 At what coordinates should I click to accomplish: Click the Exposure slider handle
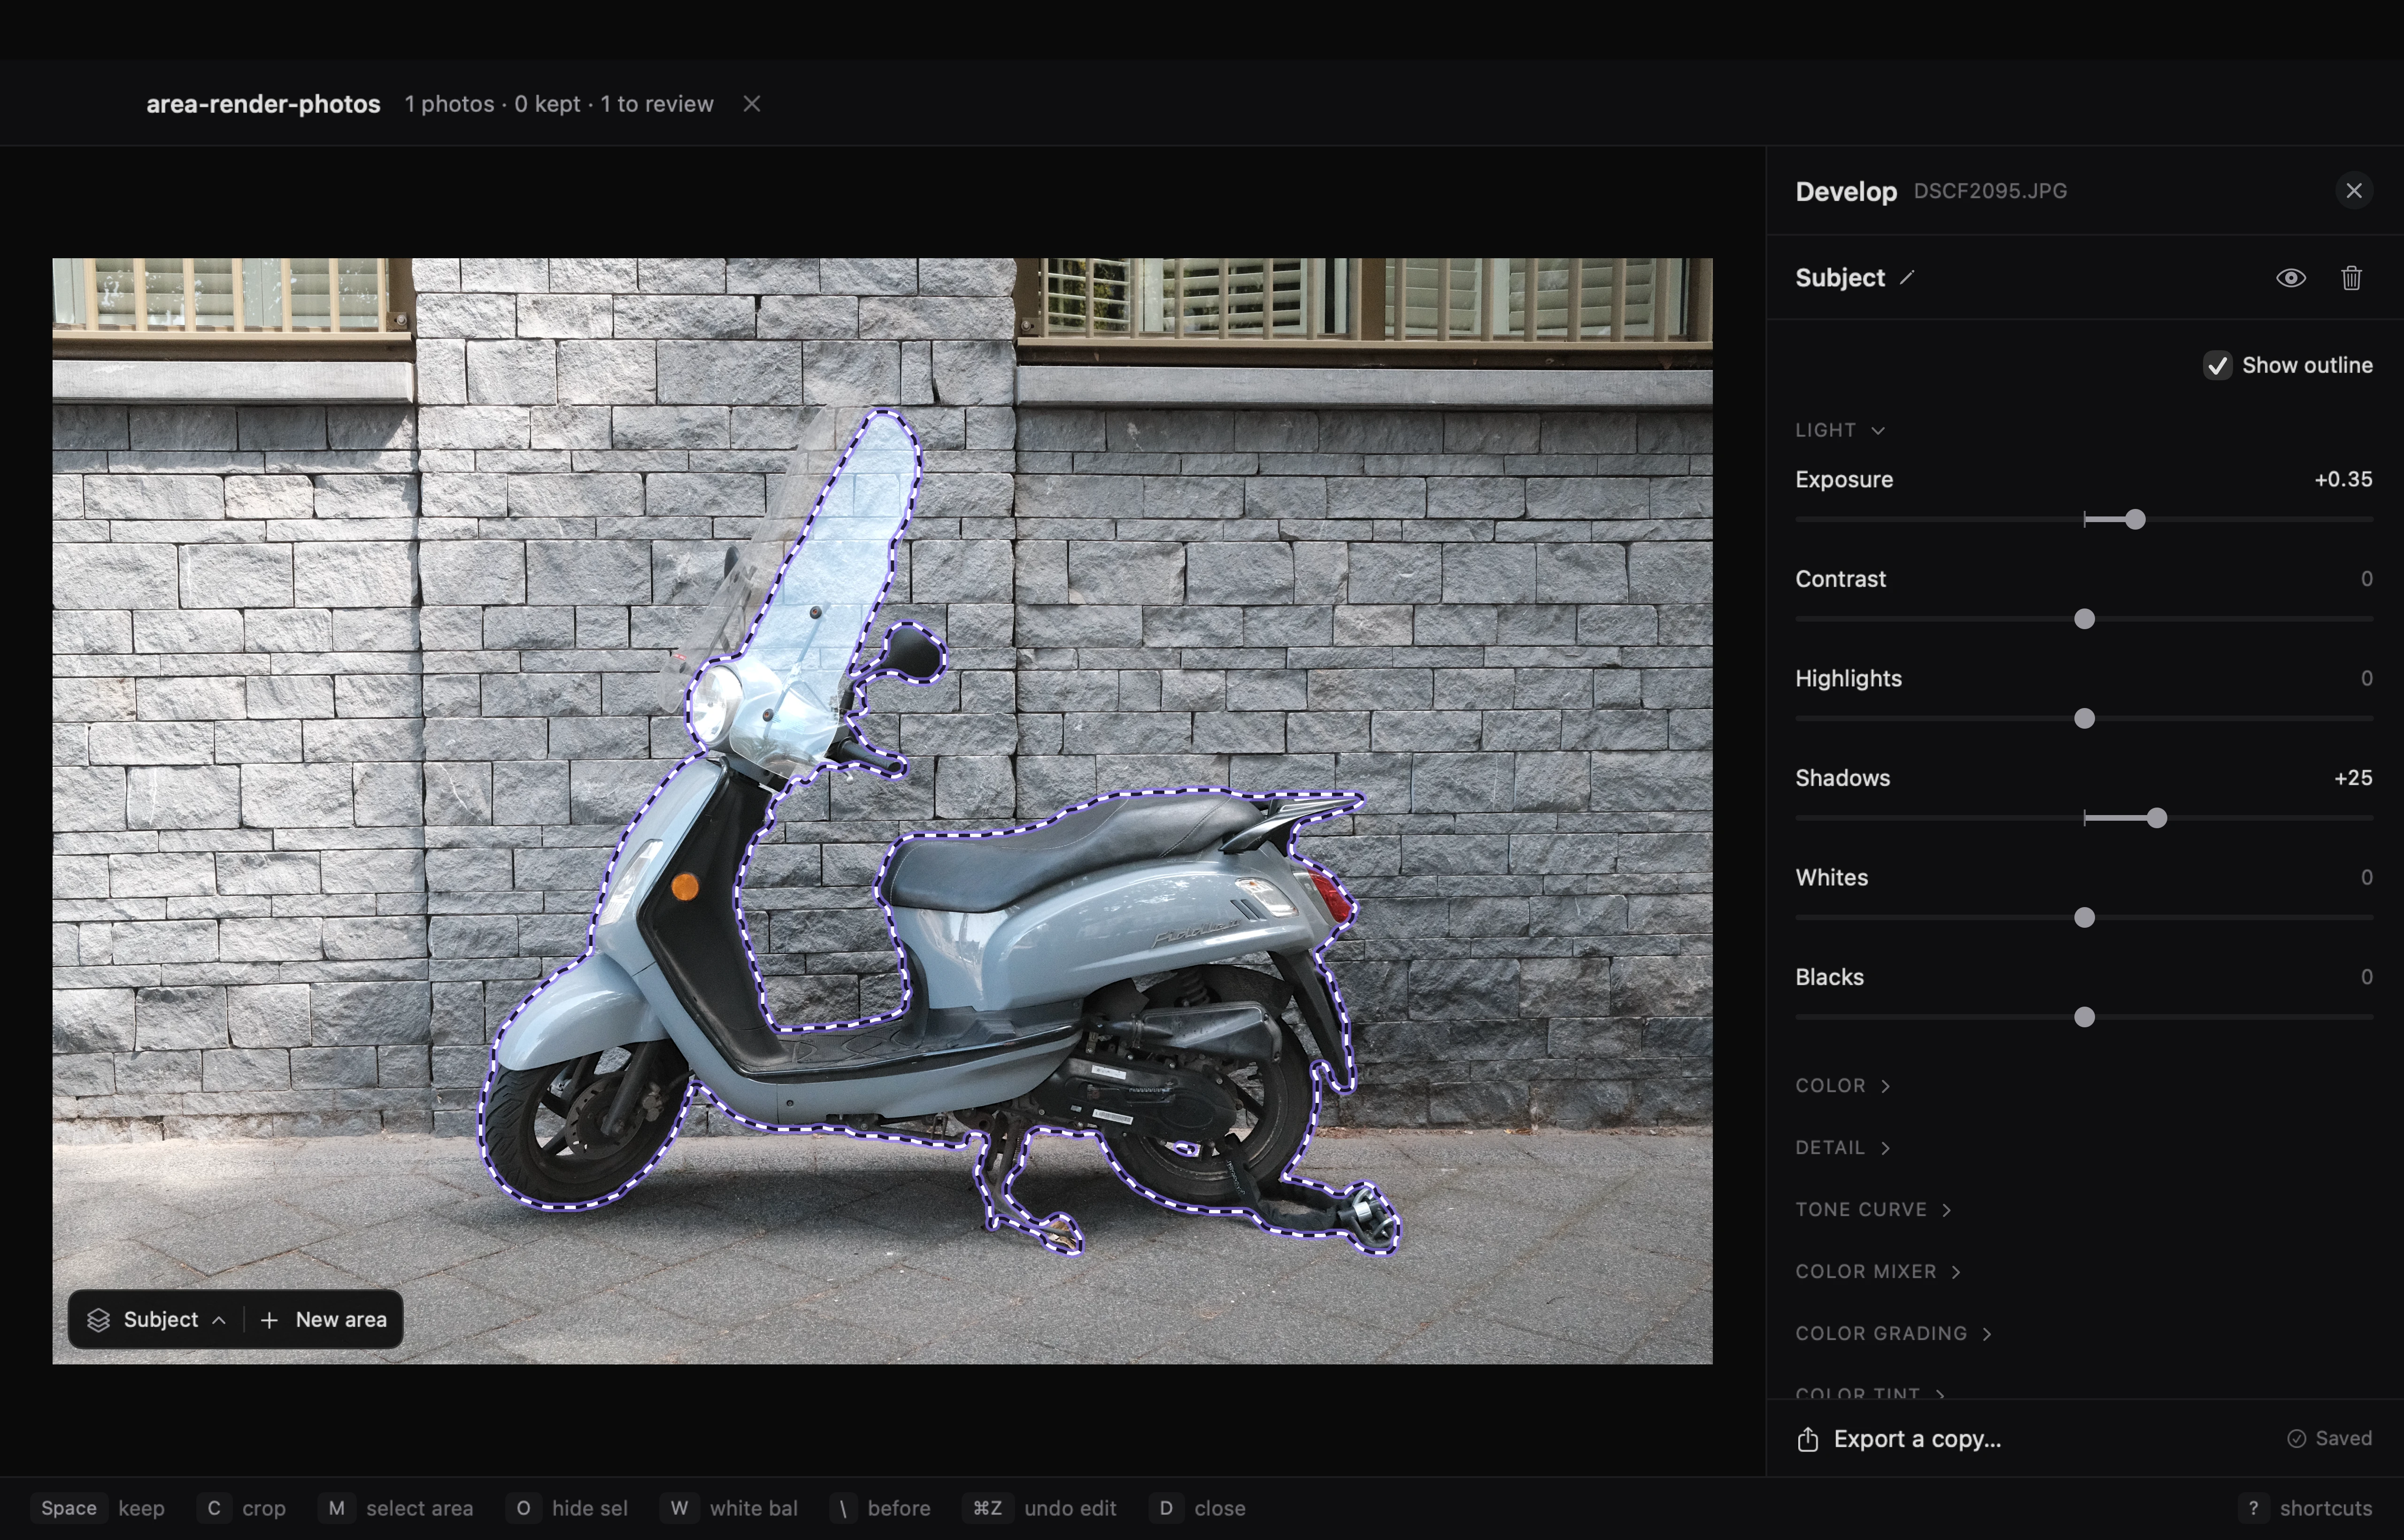point(2135,520)
